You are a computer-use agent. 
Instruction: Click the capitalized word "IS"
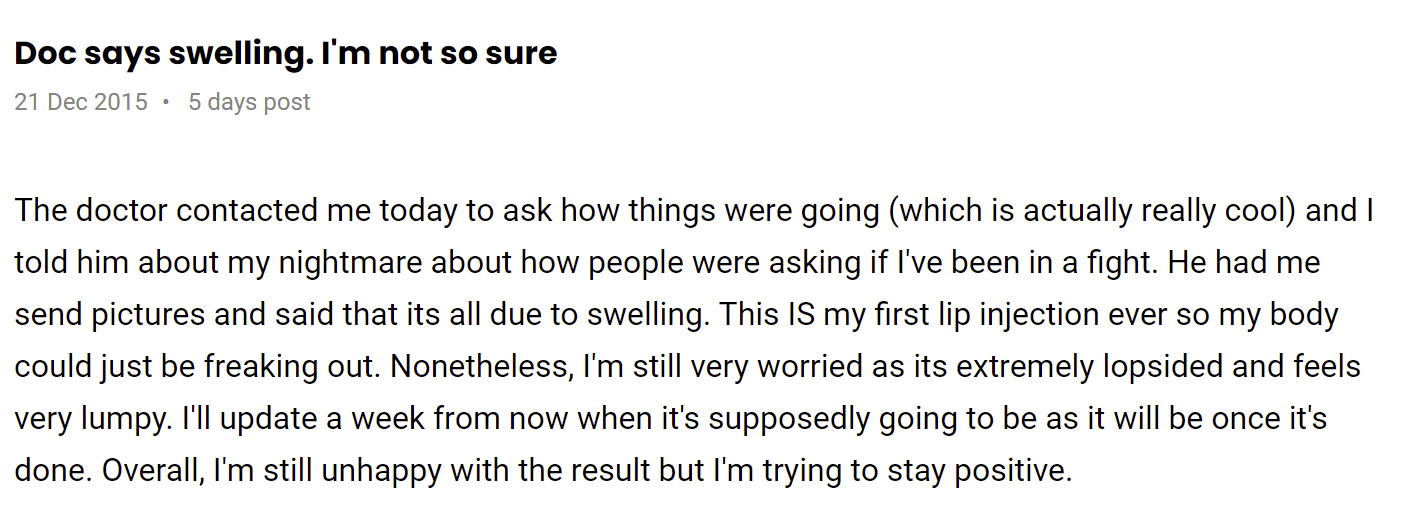click(805, 315)
